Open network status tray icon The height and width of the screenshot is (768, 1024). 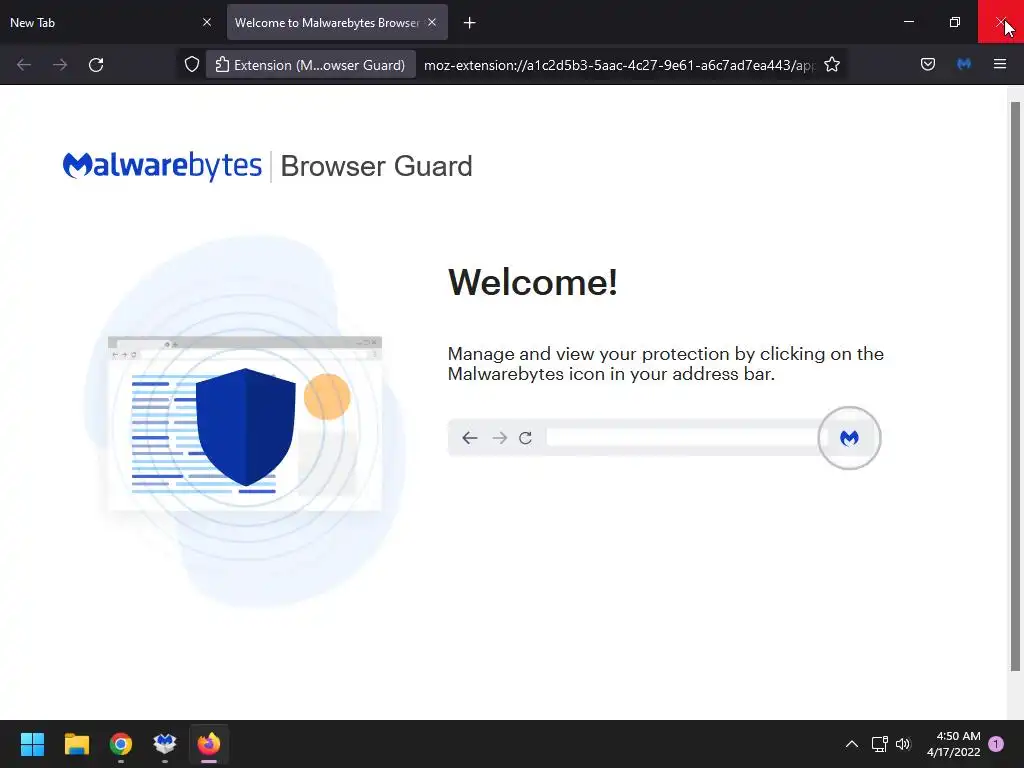(x=879, y=744)
